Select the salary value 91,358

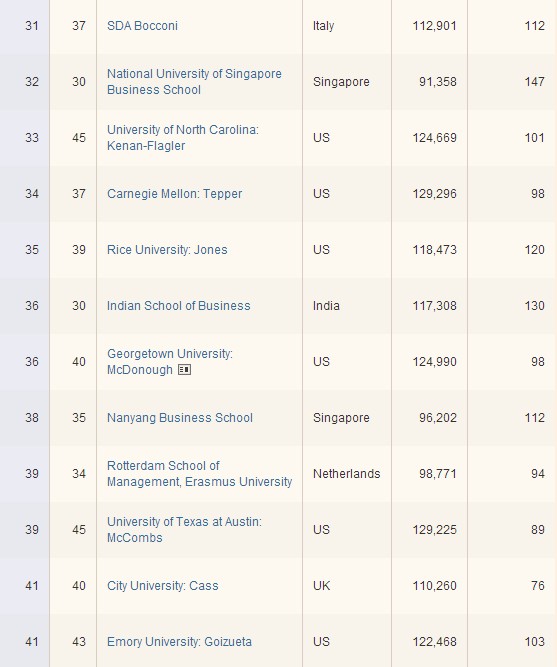(x=438, y=82)
